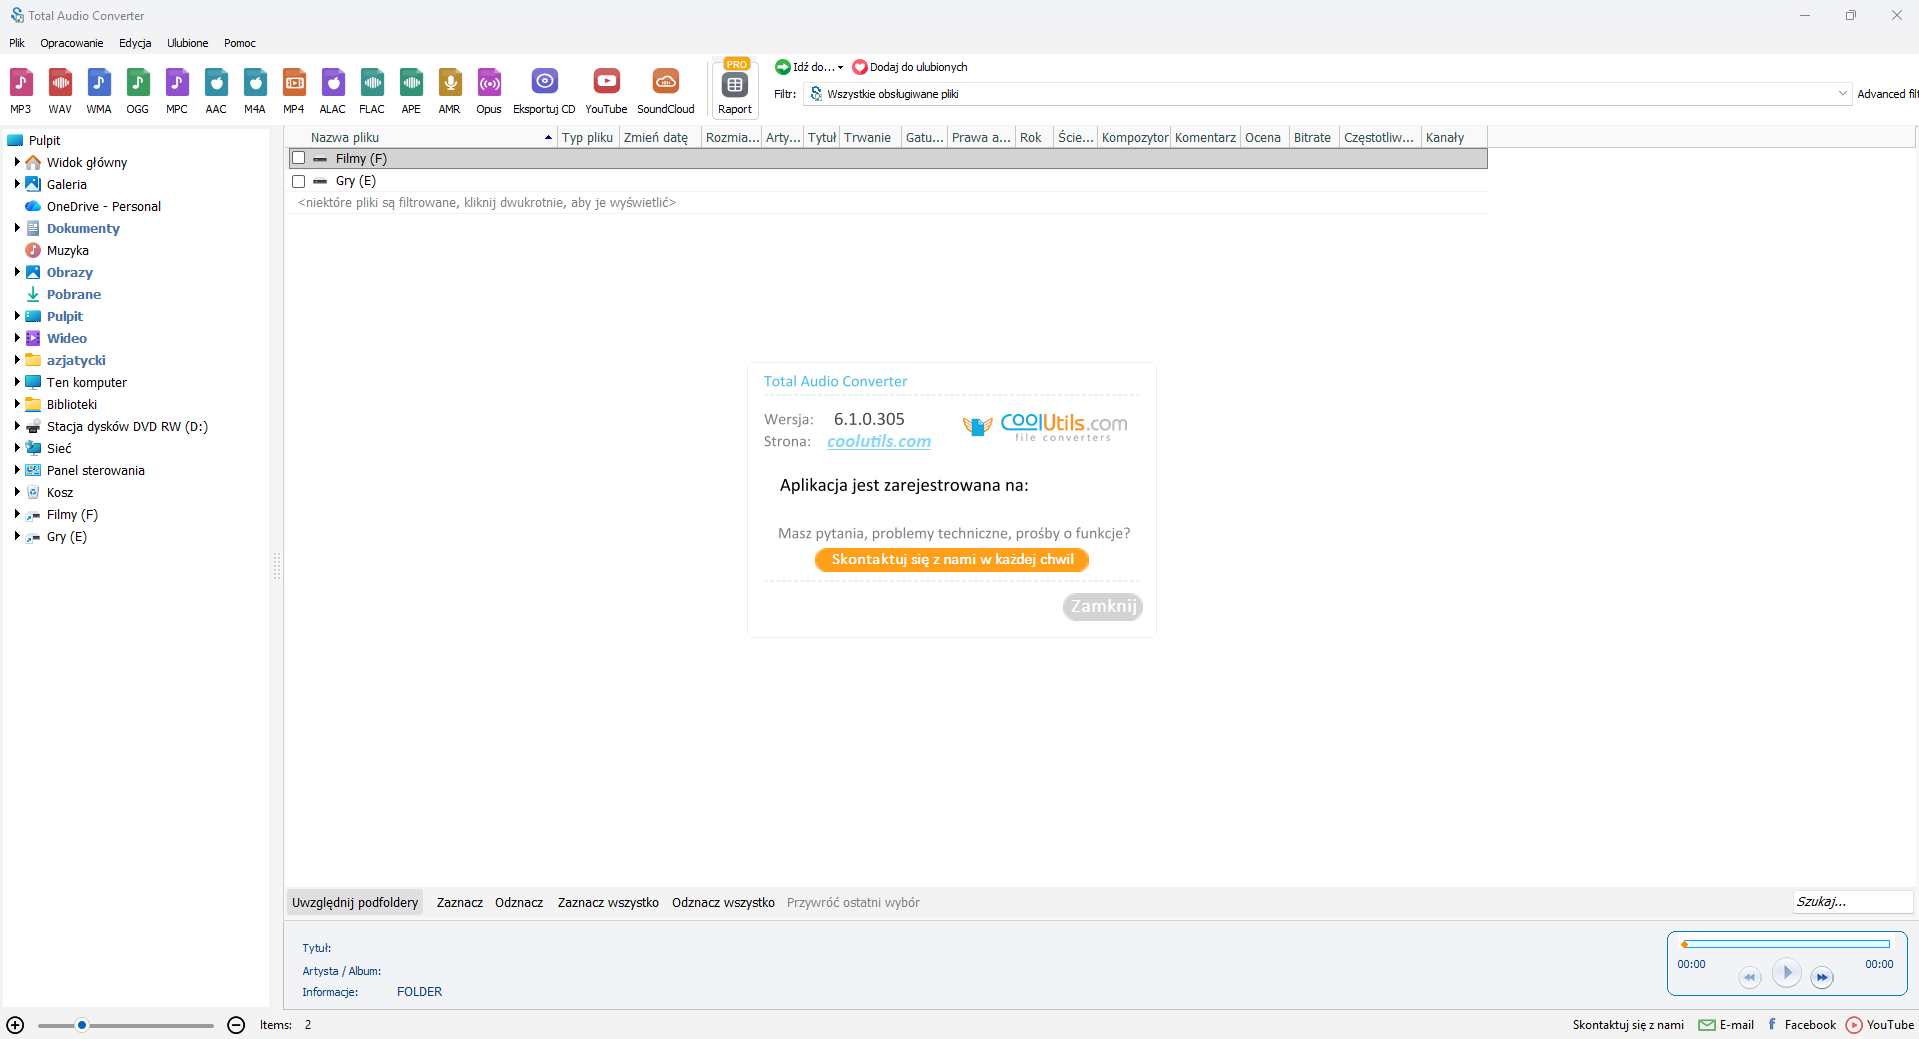Open the Ulubione menu
This screenshot has height=1039, width=1919.
[188, 43]
